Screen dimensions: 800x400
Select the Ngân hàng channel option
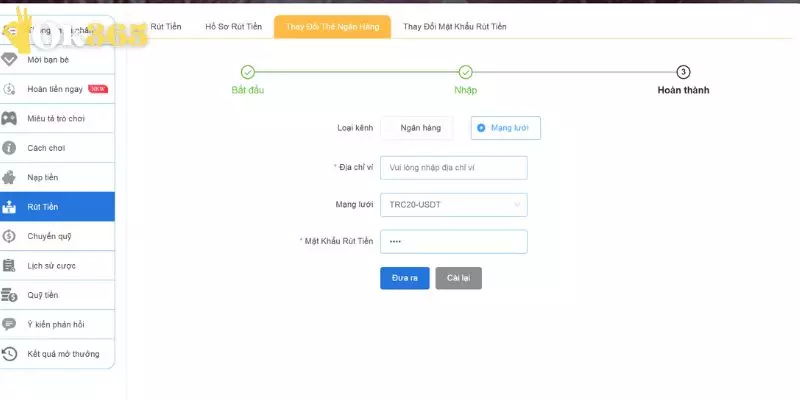(x=417, y=128)
